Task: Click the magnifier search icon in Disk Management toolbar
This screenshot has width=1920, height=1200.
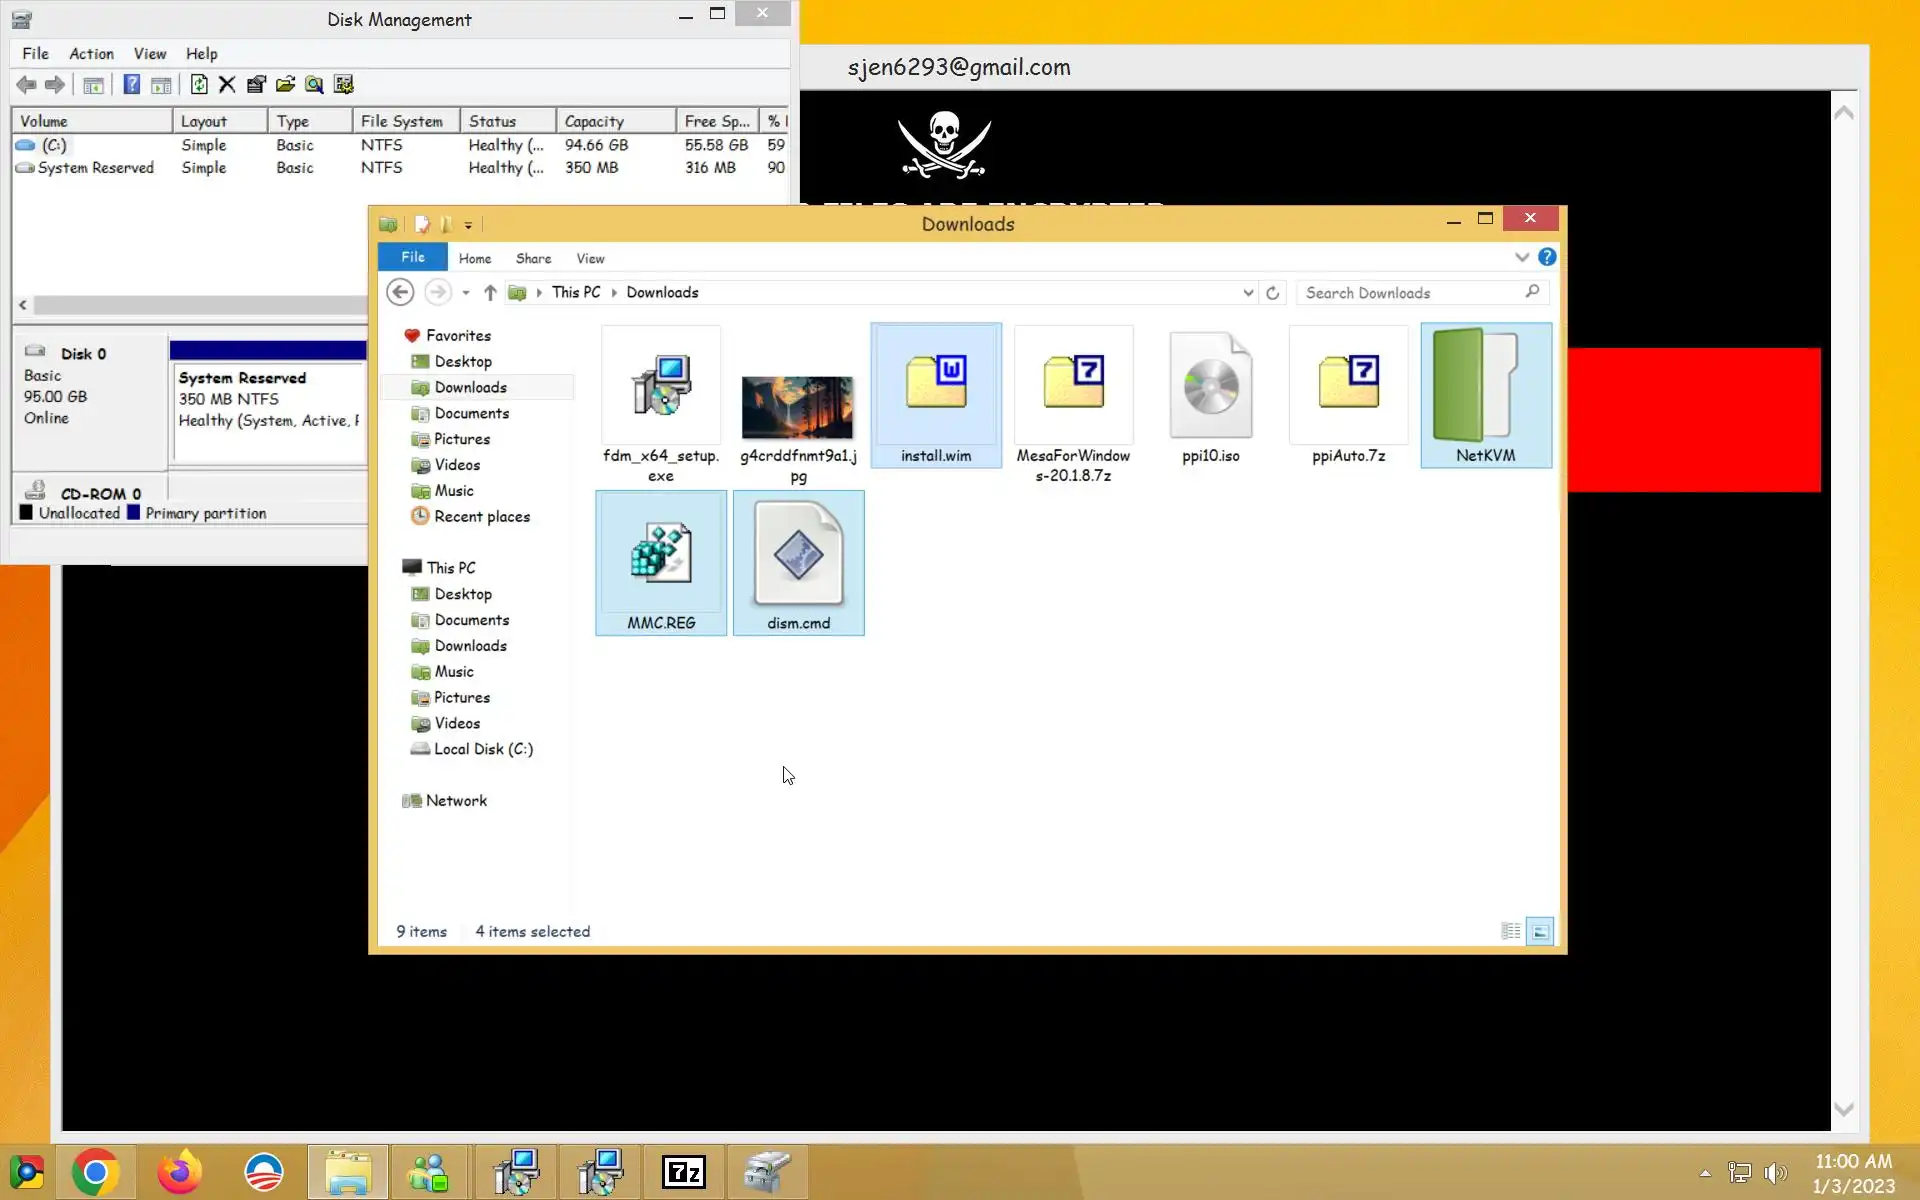Action: [x=314, y=85]
